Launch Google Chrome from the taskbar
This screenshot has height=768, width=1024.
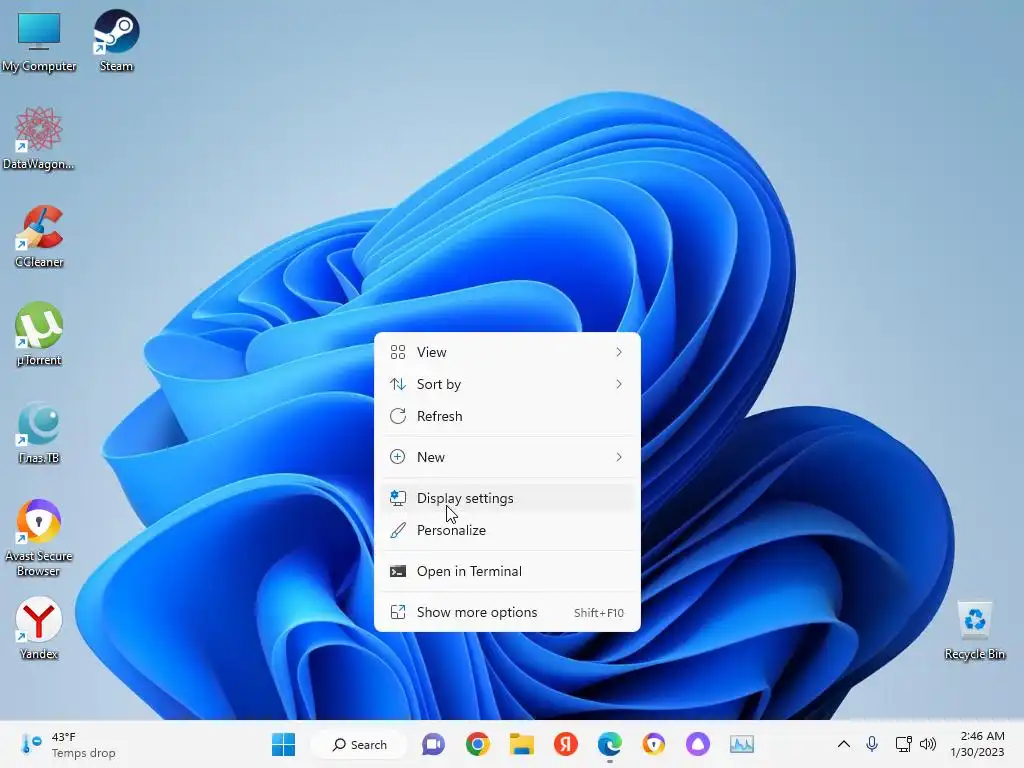click(x=477, y=744)
